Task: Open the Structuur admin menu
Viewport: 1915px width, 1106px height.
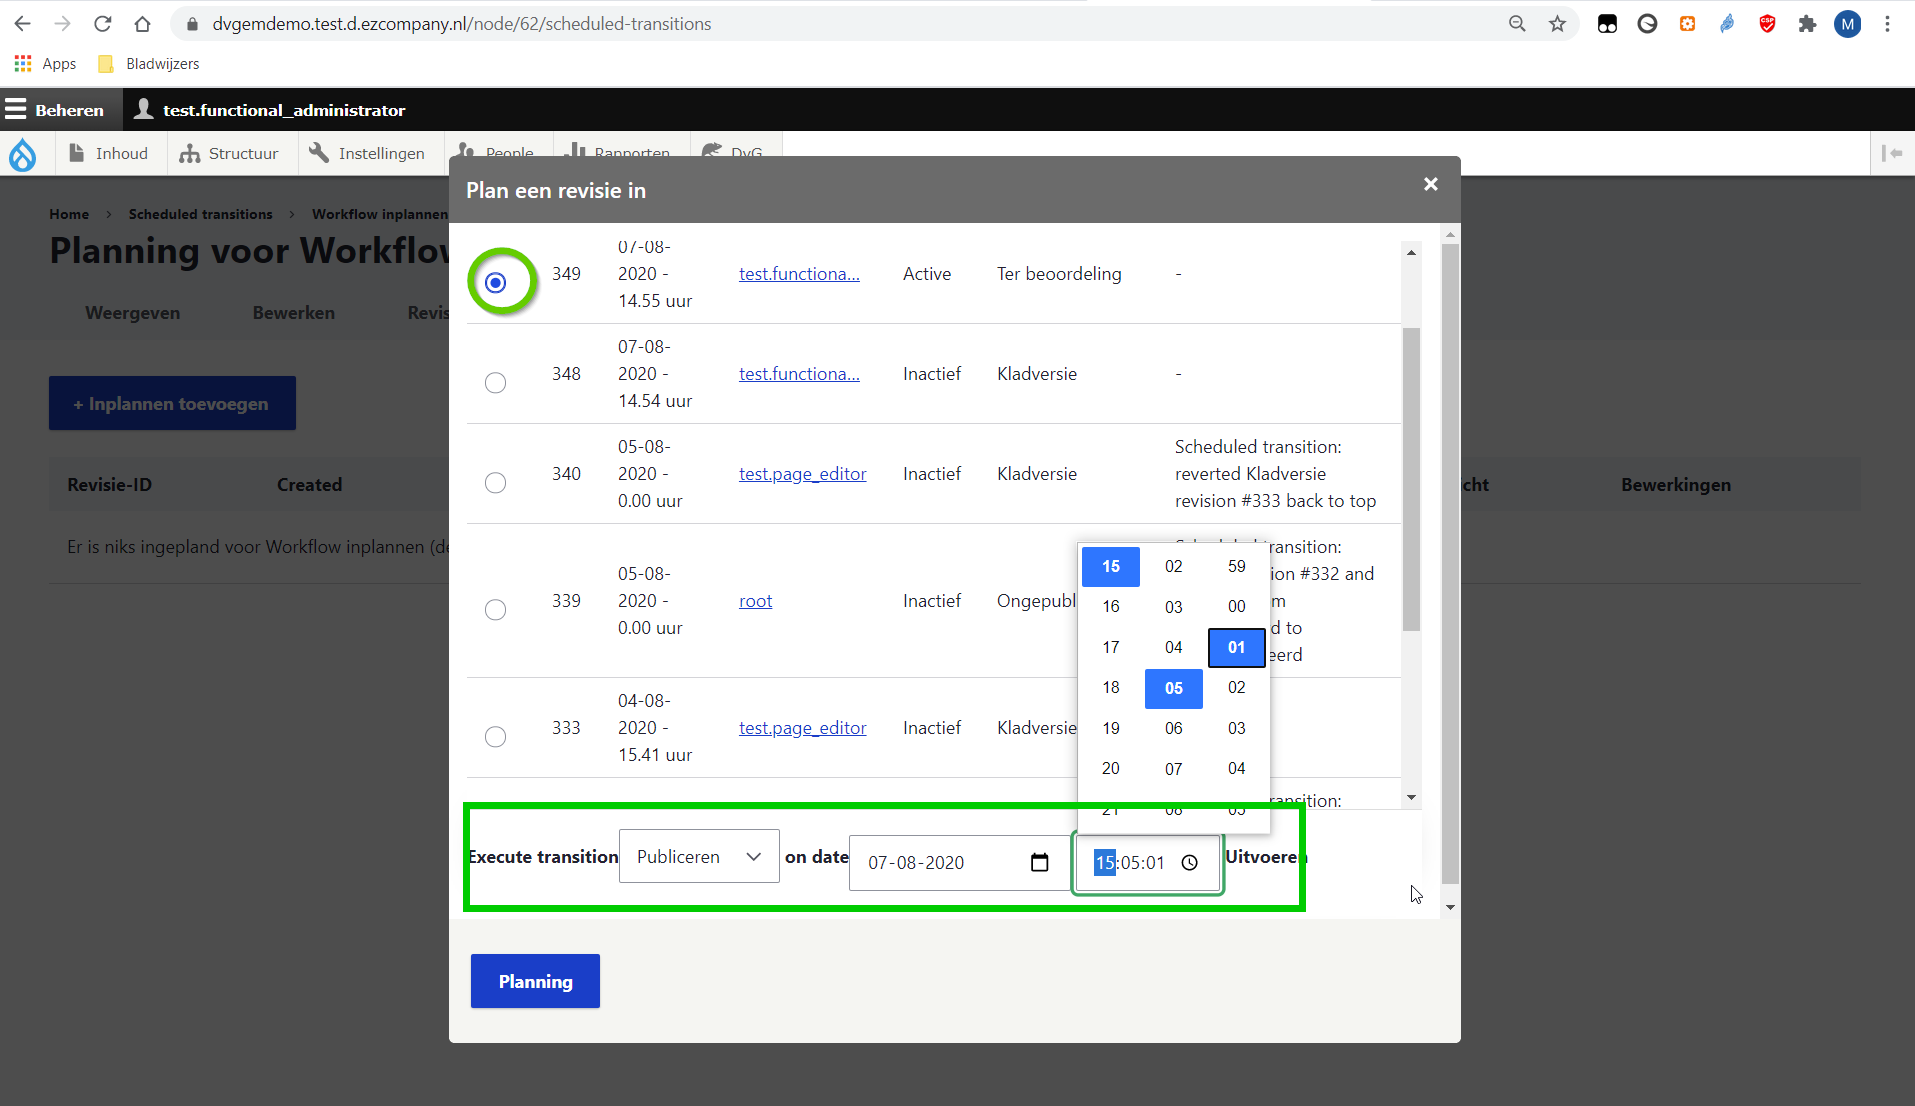Action: pyautogui.click(x=230, y=153)
